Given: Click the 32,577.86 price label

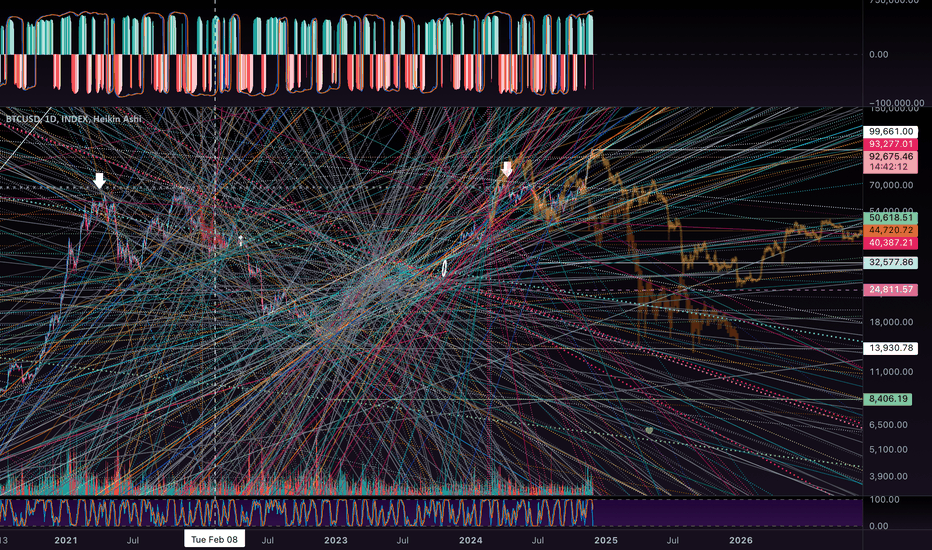Looking at the screenshot, I should click(x=890, y=262).
